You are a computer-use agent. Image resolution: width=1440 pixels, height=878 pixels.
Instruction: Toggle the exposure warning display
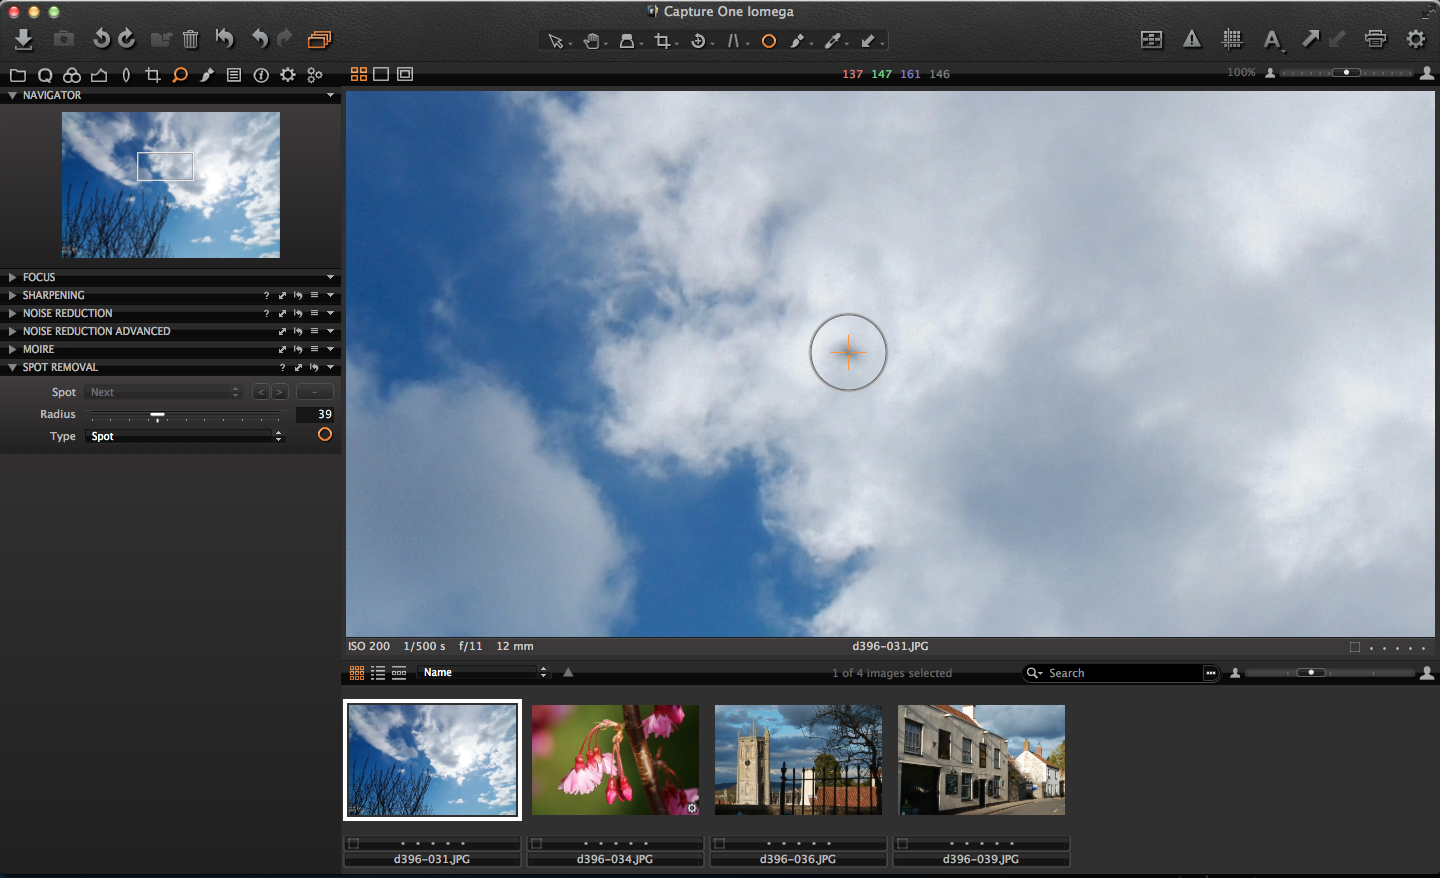(x=1191, y=39)
